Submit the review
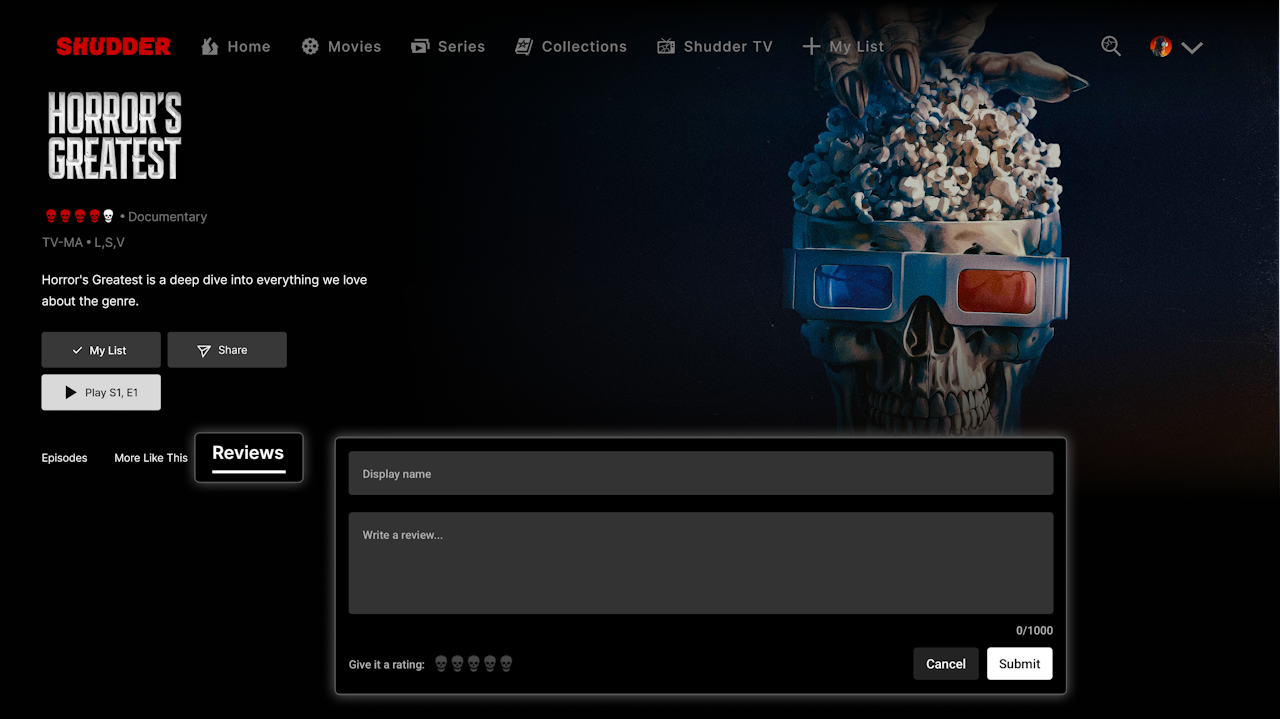Screen dimensions: 1280x719 pos(1020,664)
